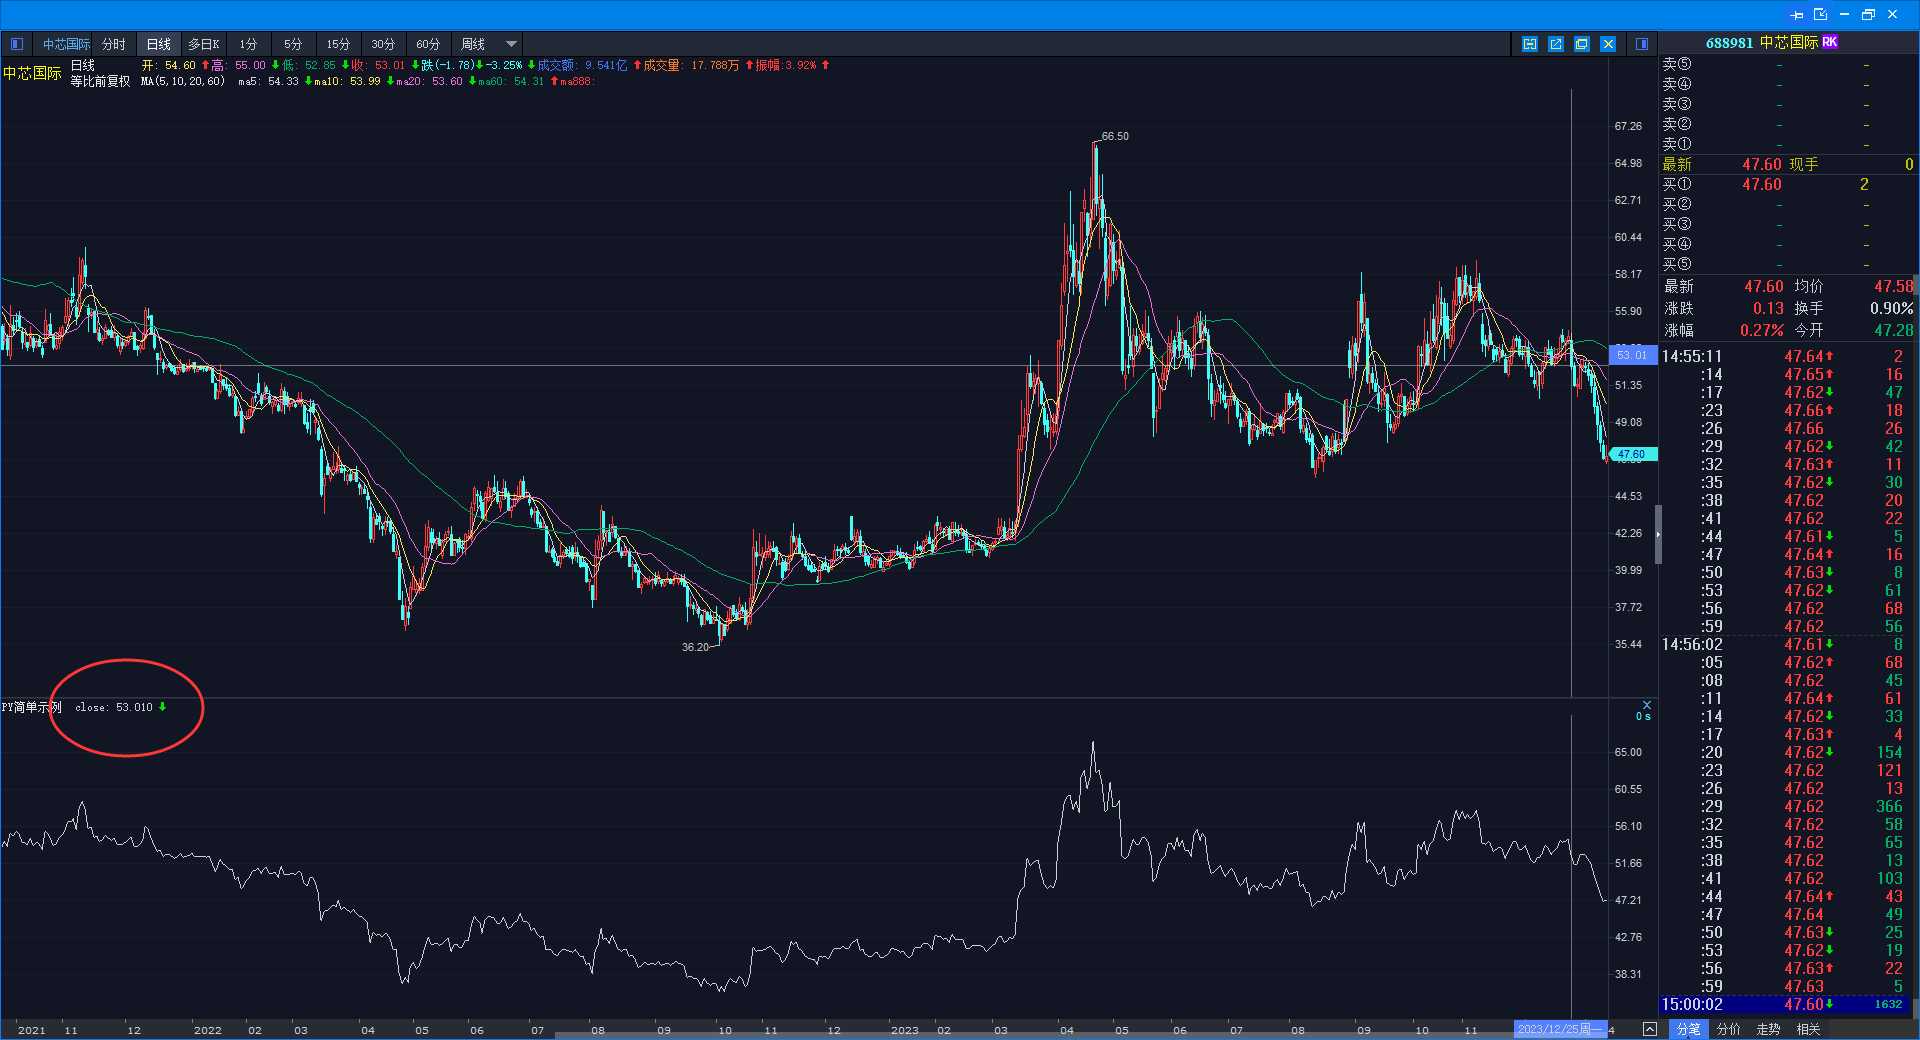The width and height of the screenshot is (1920, 1040).
Task: Switch to 分时 intraday chart tab
Action: pos(114,44)
